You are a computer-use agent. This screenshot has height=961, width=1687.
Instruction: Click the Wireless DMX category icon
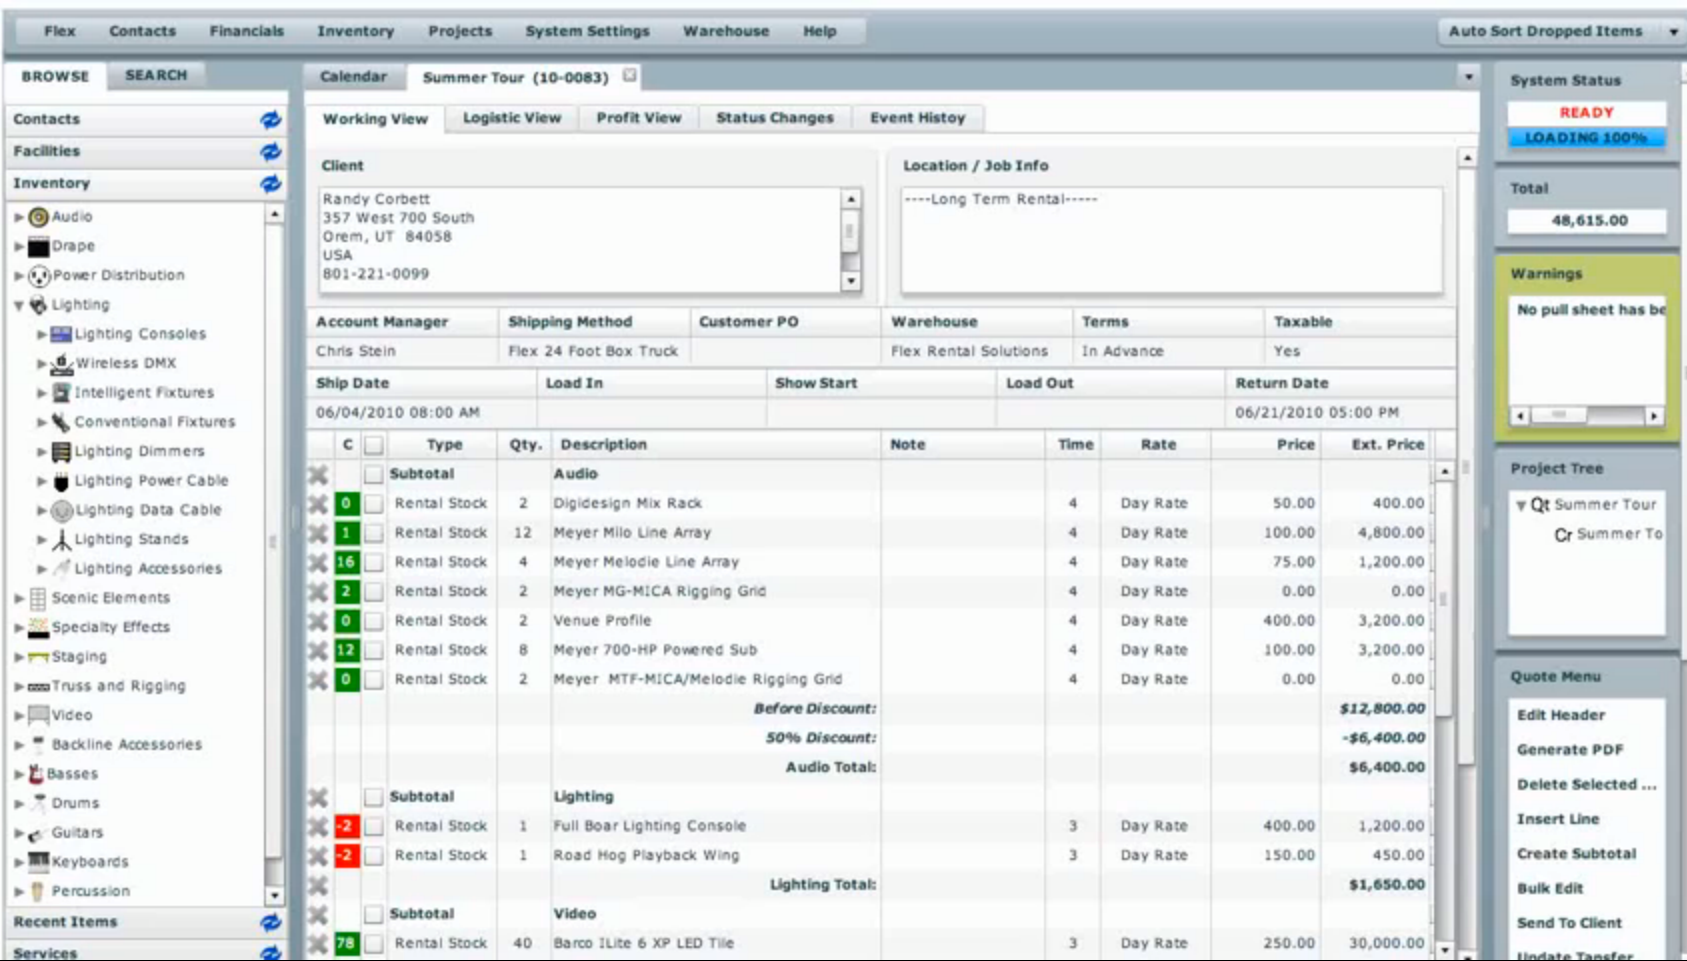(61, 363)
